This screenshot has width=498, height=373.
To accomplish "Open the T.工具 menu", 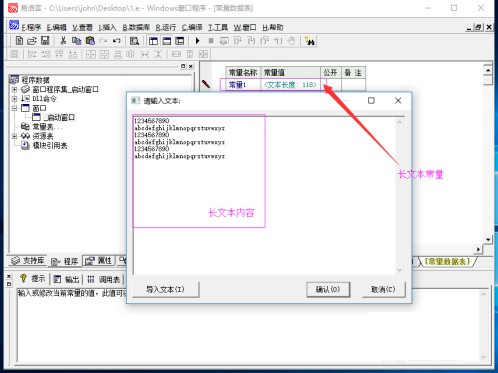I will [218, 28].
